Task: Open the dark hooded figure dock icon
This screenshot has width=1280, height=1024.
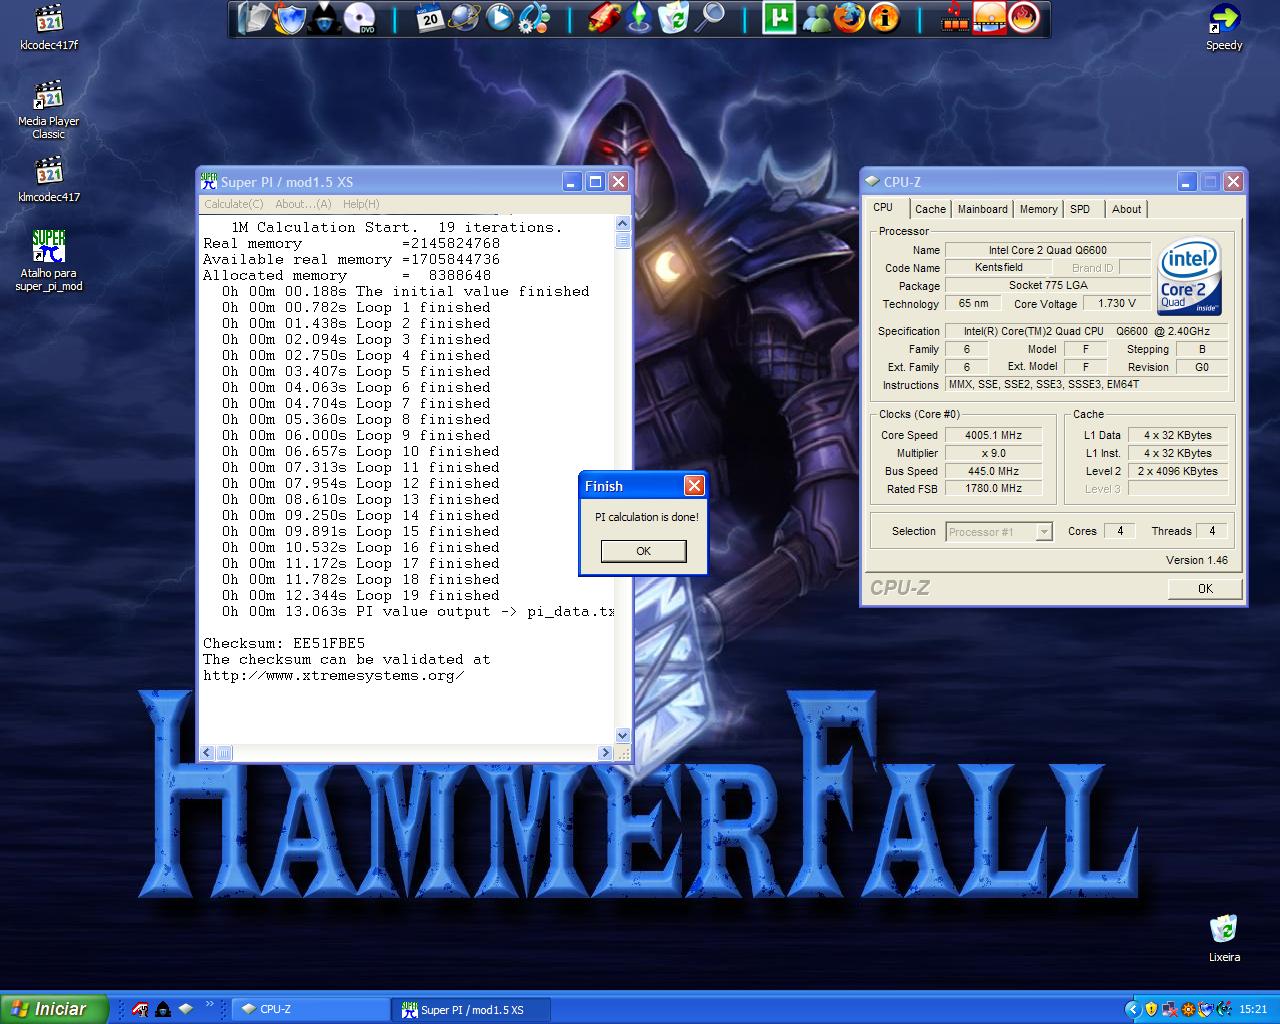Action: (324, 17)
